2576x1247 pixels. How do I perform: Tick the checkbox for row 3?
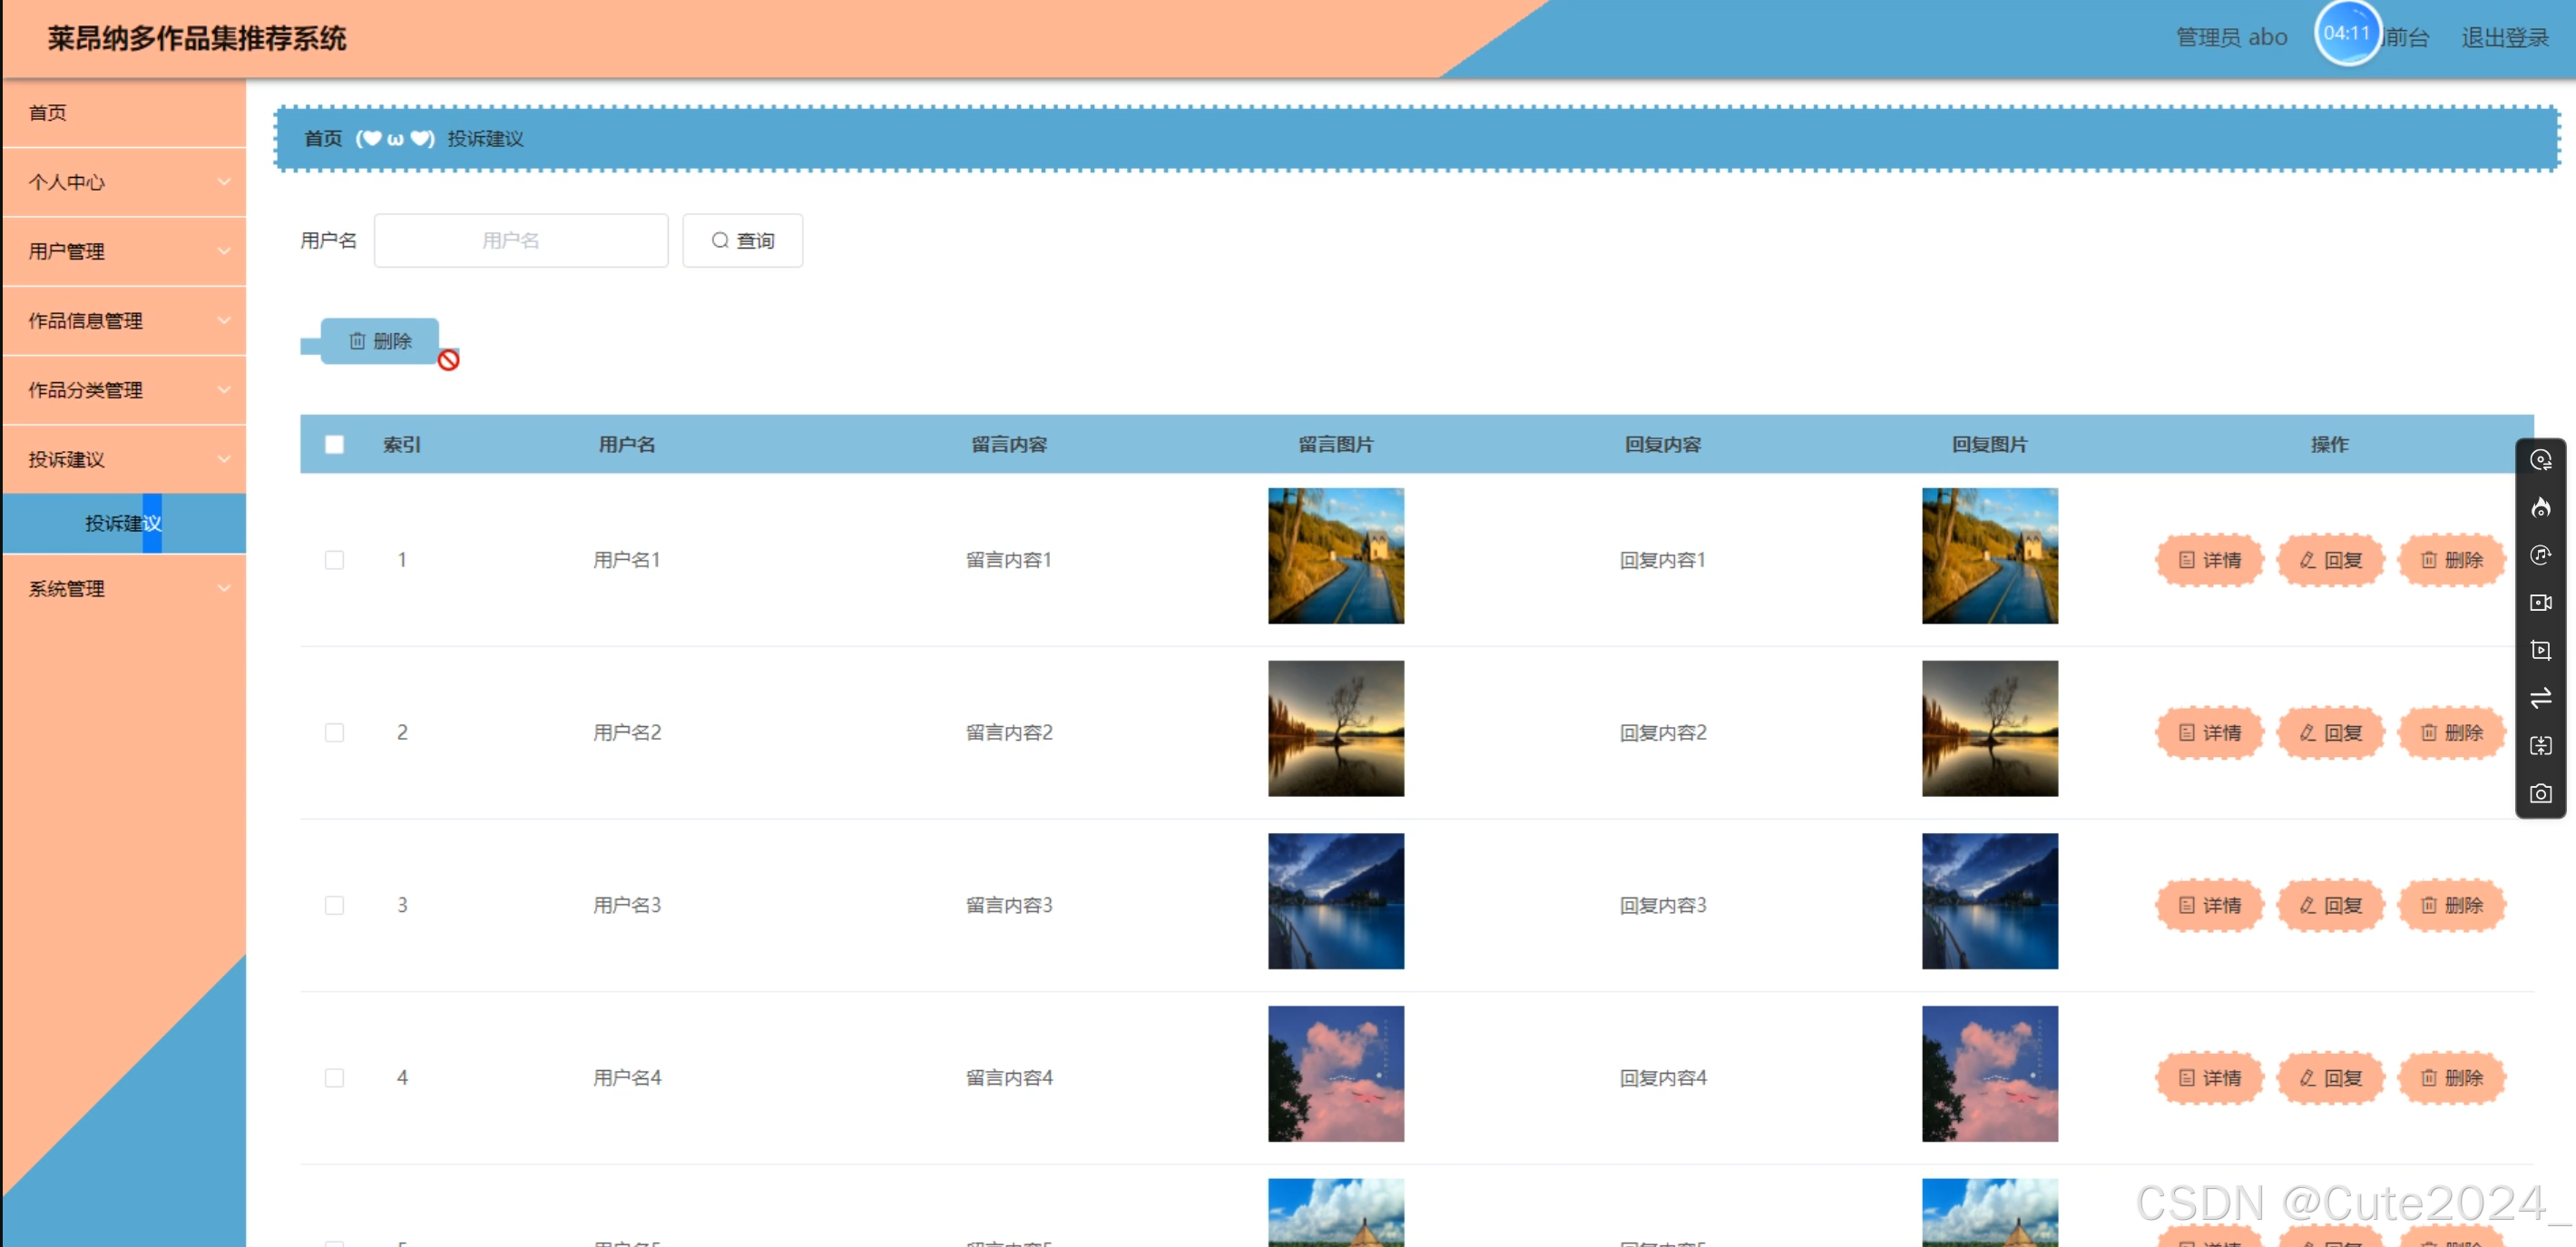[334, 905]
